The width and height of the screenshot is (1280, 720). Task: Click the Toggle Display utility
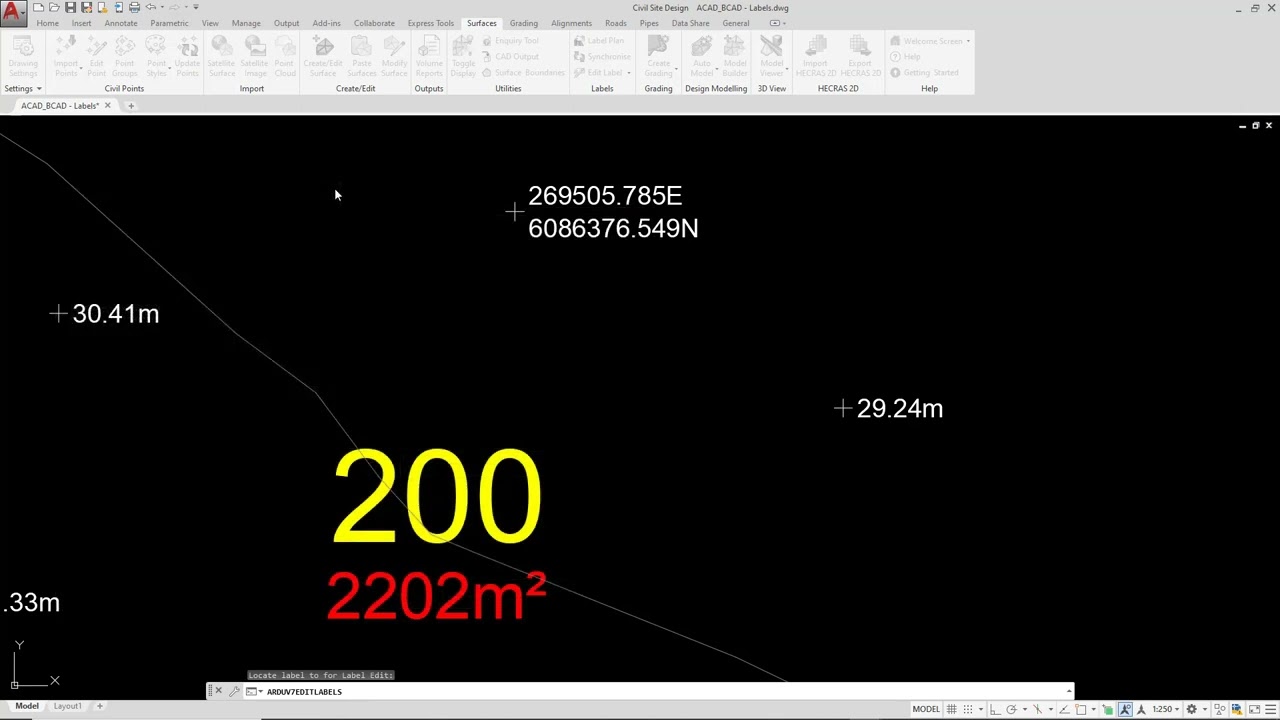coord(463,56)
